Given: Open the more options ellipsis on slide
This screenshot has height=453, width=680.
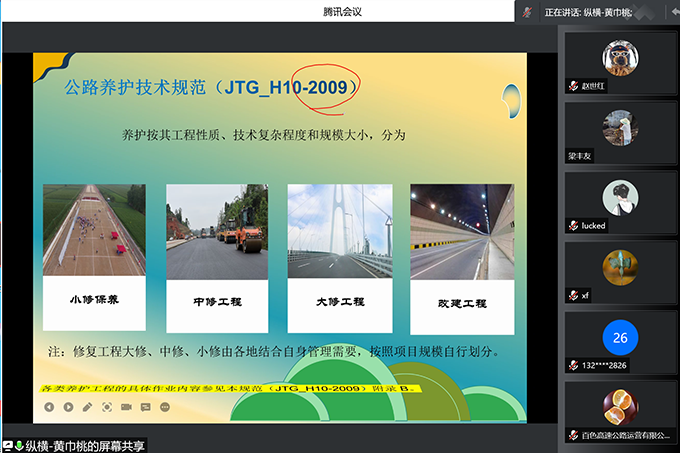Looking at the screenshot, I should click(x=165, y=407).
